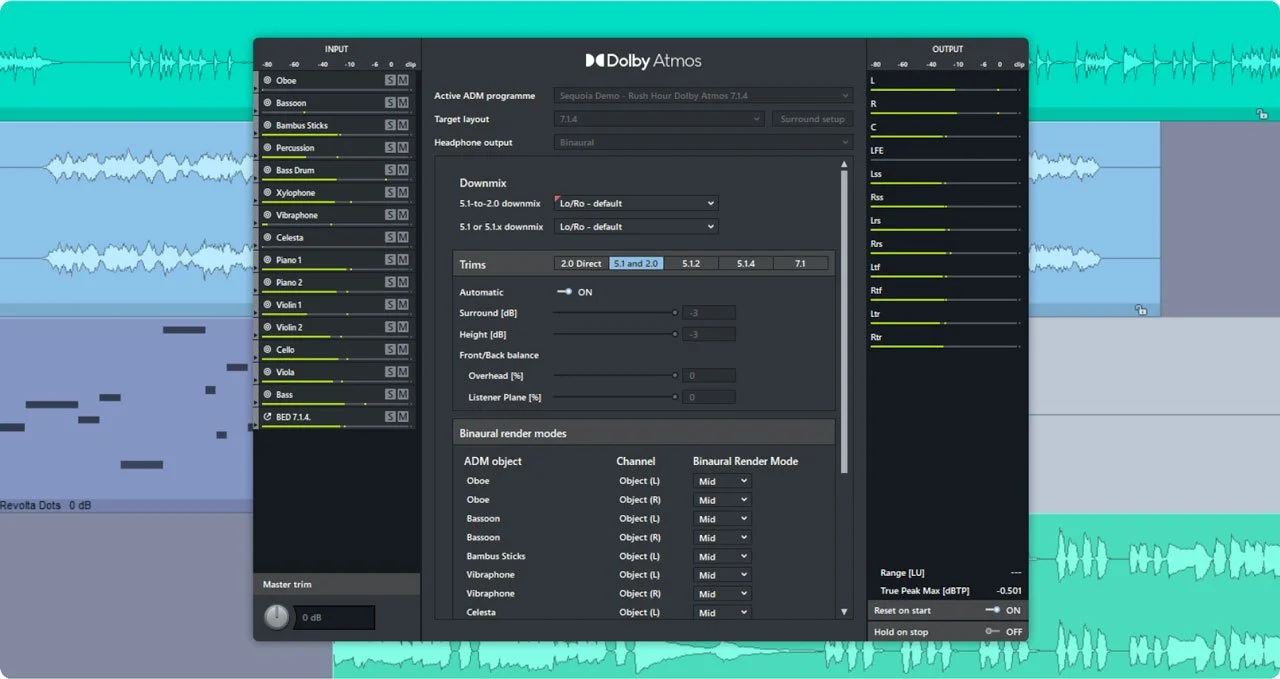Solo the Bass channel

[390, 395]
